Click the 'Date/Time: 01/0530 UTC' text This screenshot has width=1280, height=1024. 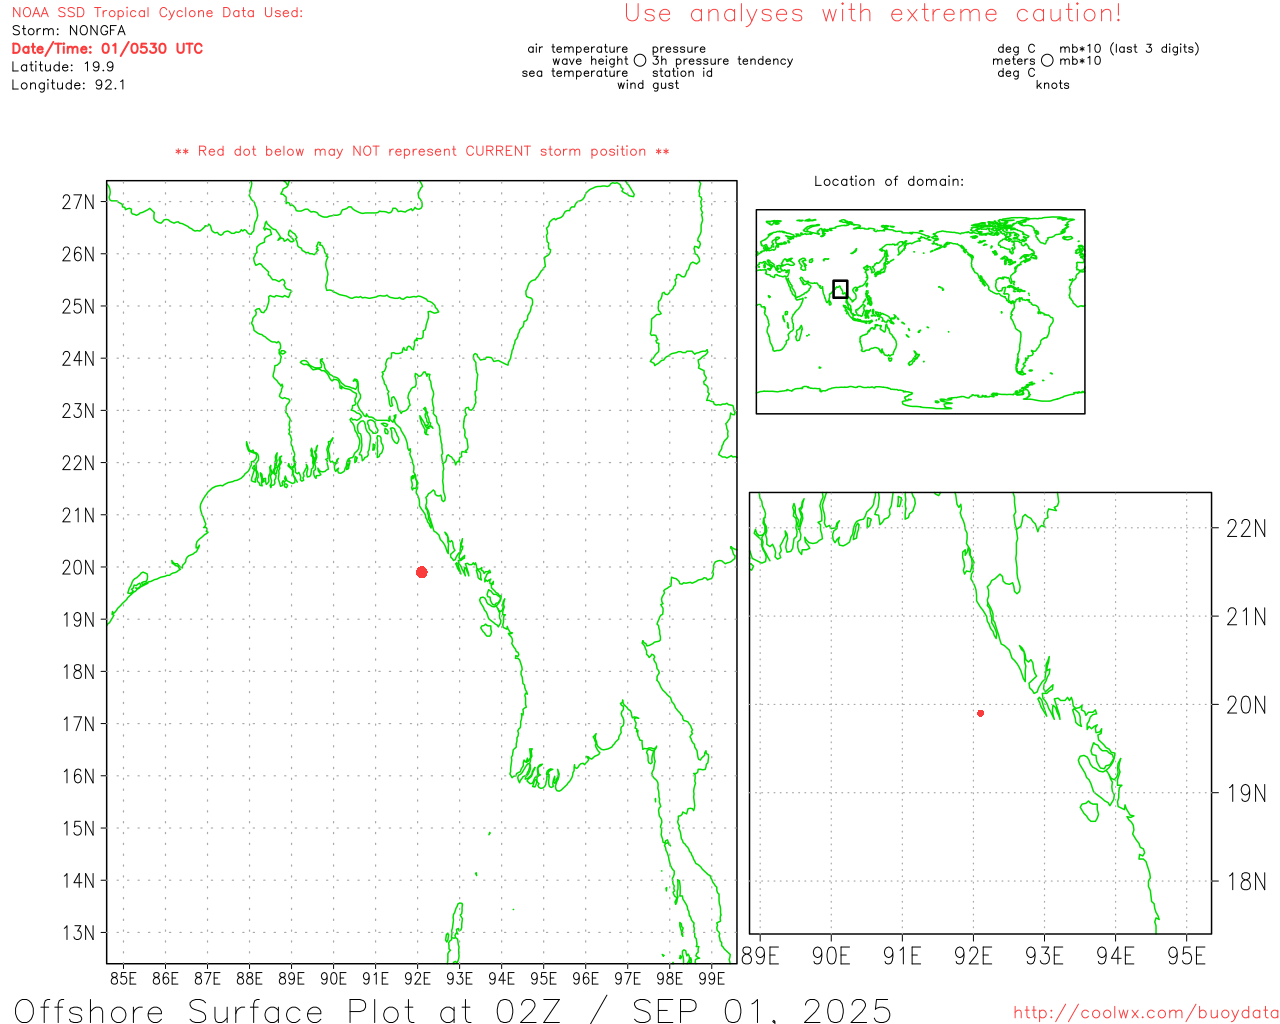(x=107, y=48)
